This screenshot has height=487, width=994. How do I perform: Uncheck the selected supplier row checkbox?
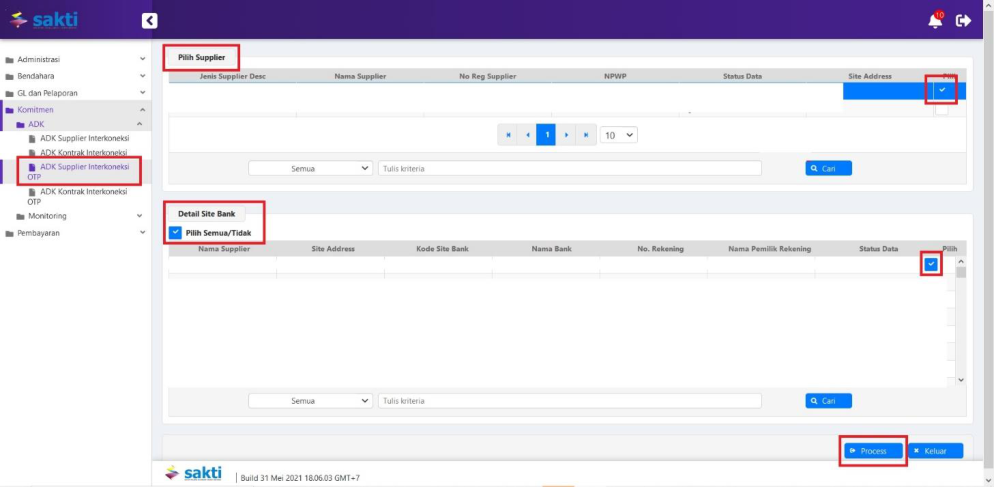941,90
